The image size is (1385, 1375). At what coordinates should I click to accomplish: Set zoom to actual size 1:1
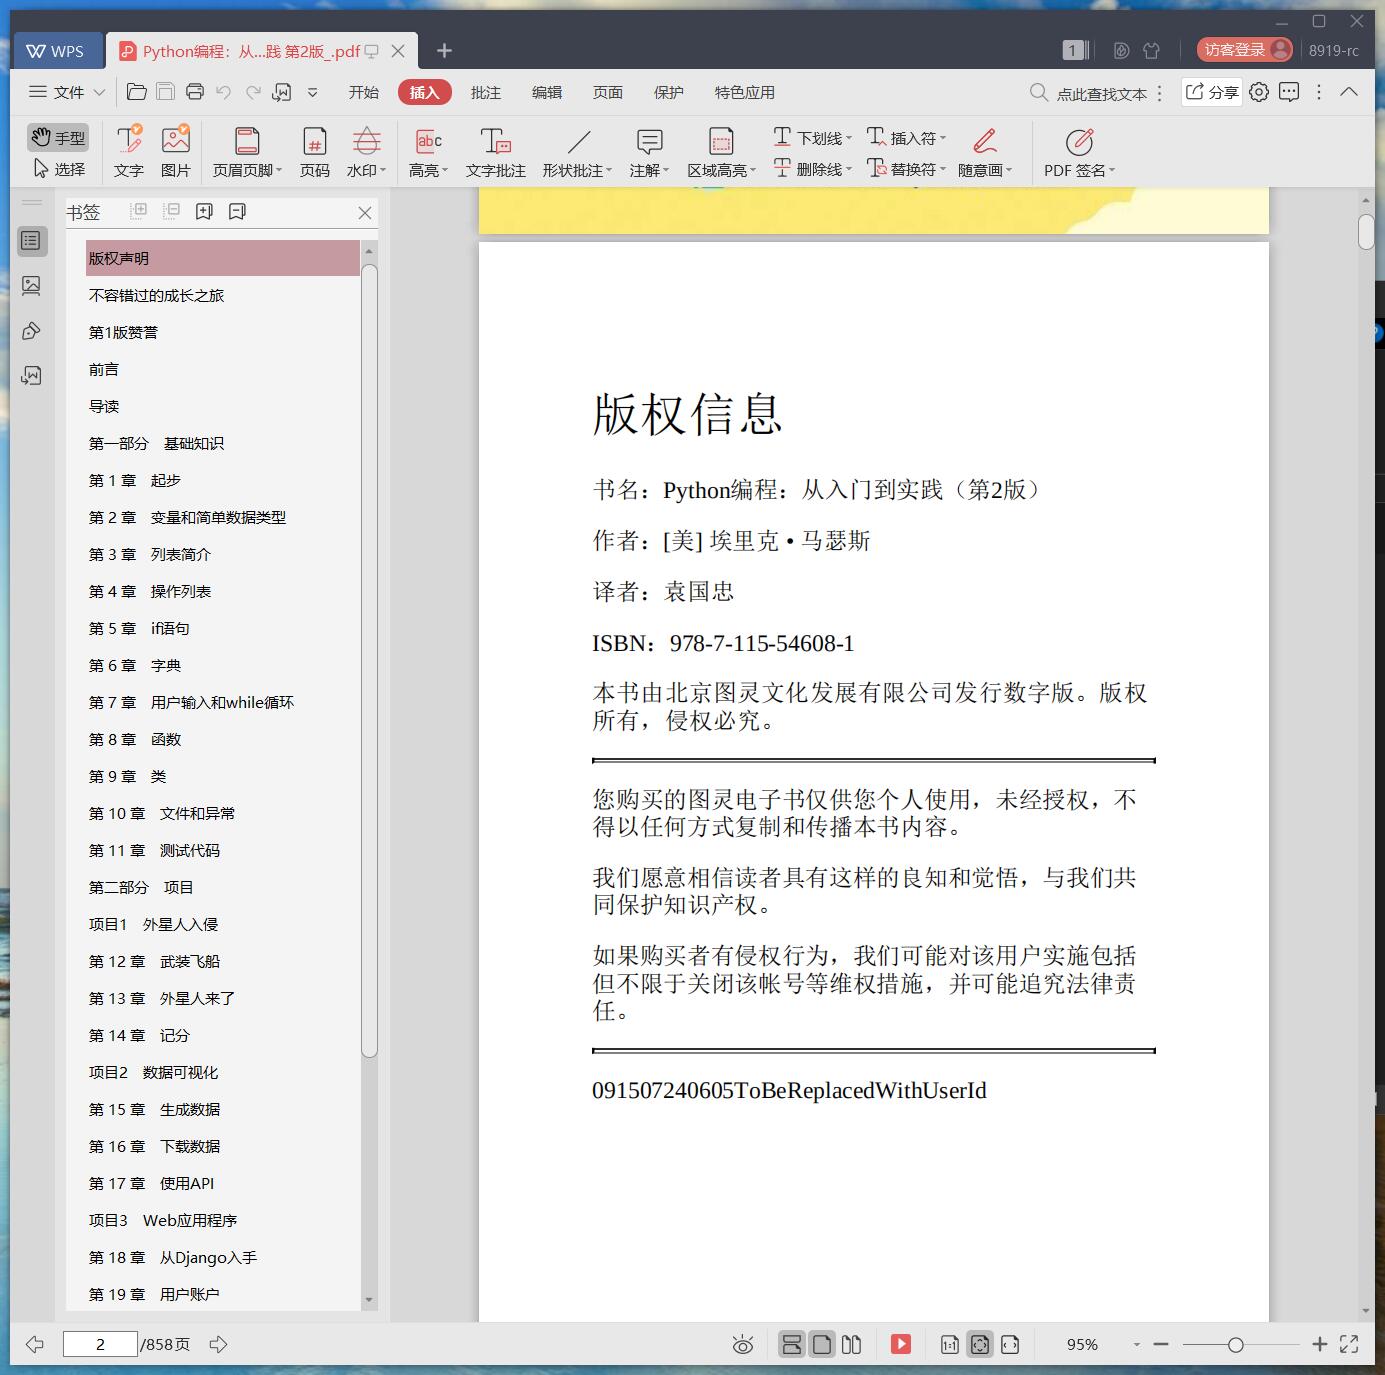[950, 1345]
